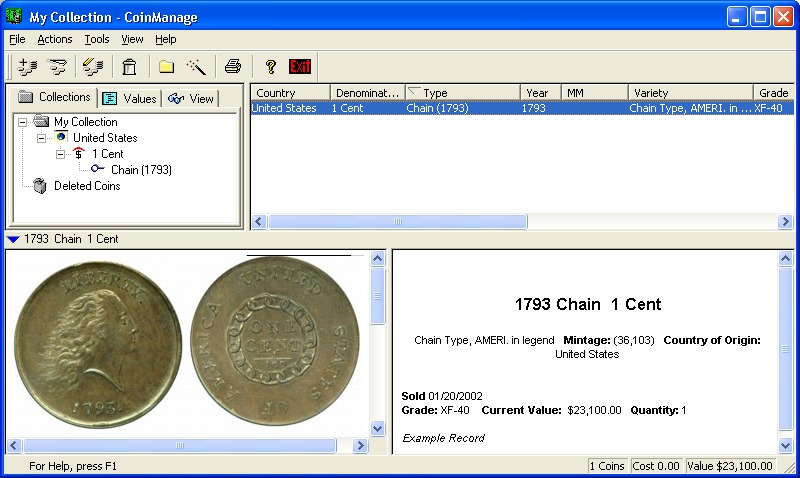The height and width of the screenshot is (478, 800).
Task: Click the details pane up scroll arrow
Action: [786, 258]
